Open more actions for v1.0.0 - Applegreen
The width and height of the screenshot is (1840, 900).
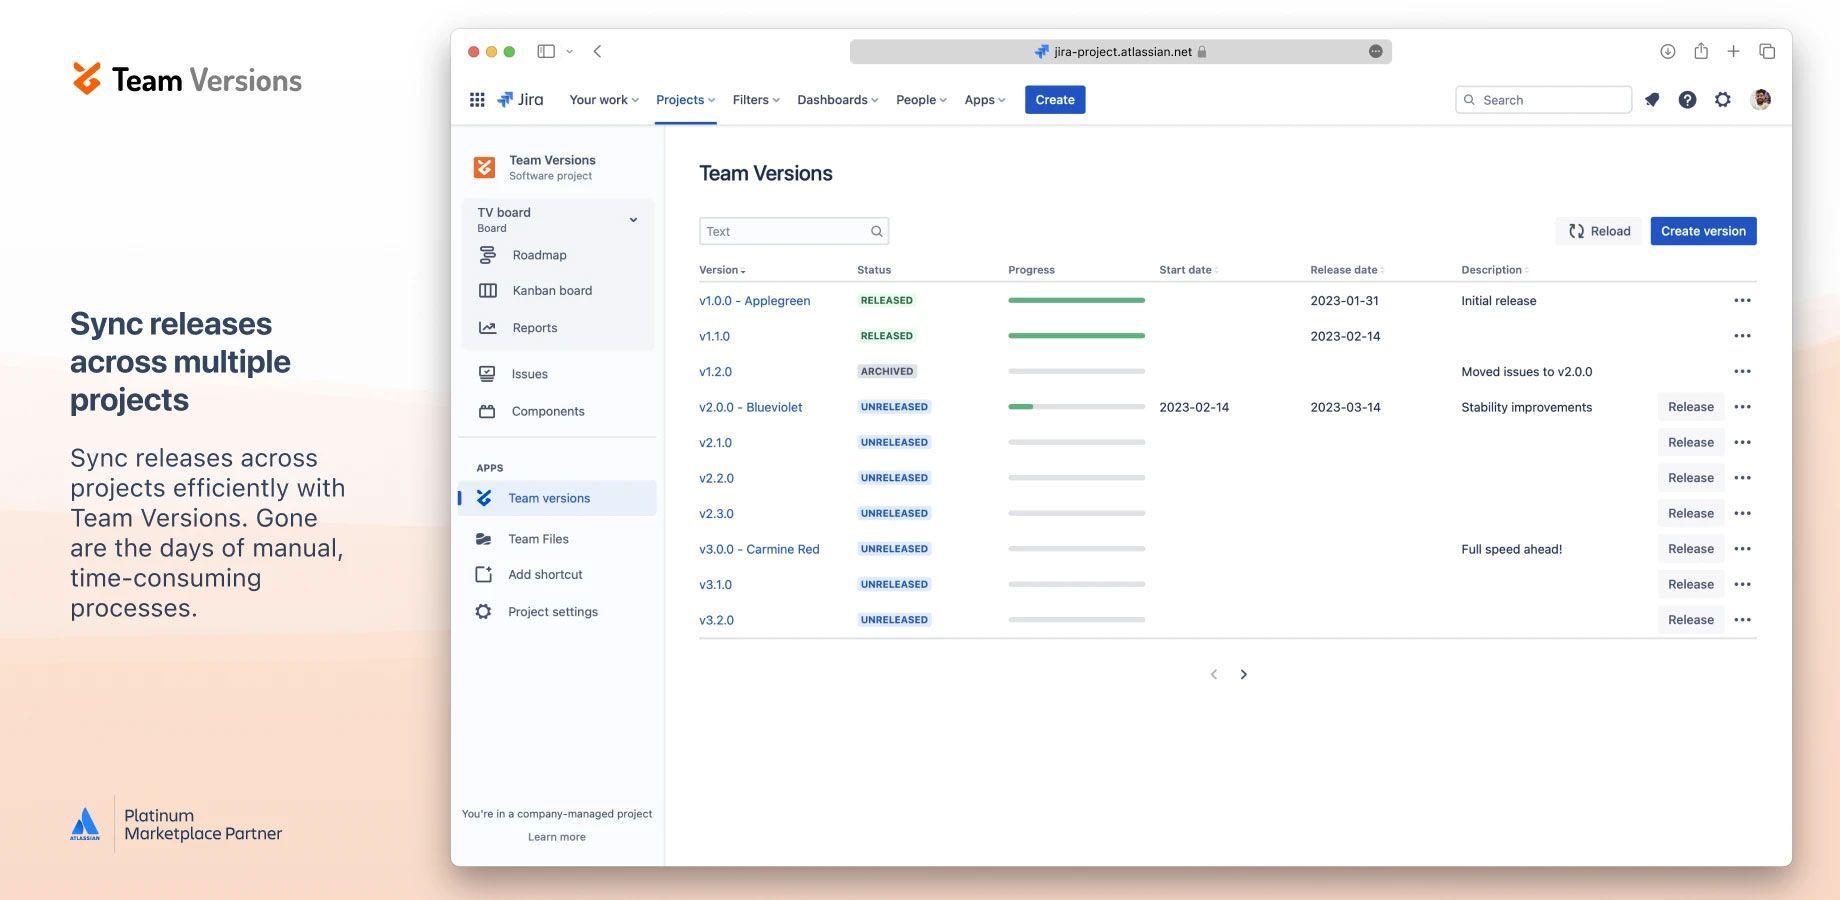coord(1742,301)
